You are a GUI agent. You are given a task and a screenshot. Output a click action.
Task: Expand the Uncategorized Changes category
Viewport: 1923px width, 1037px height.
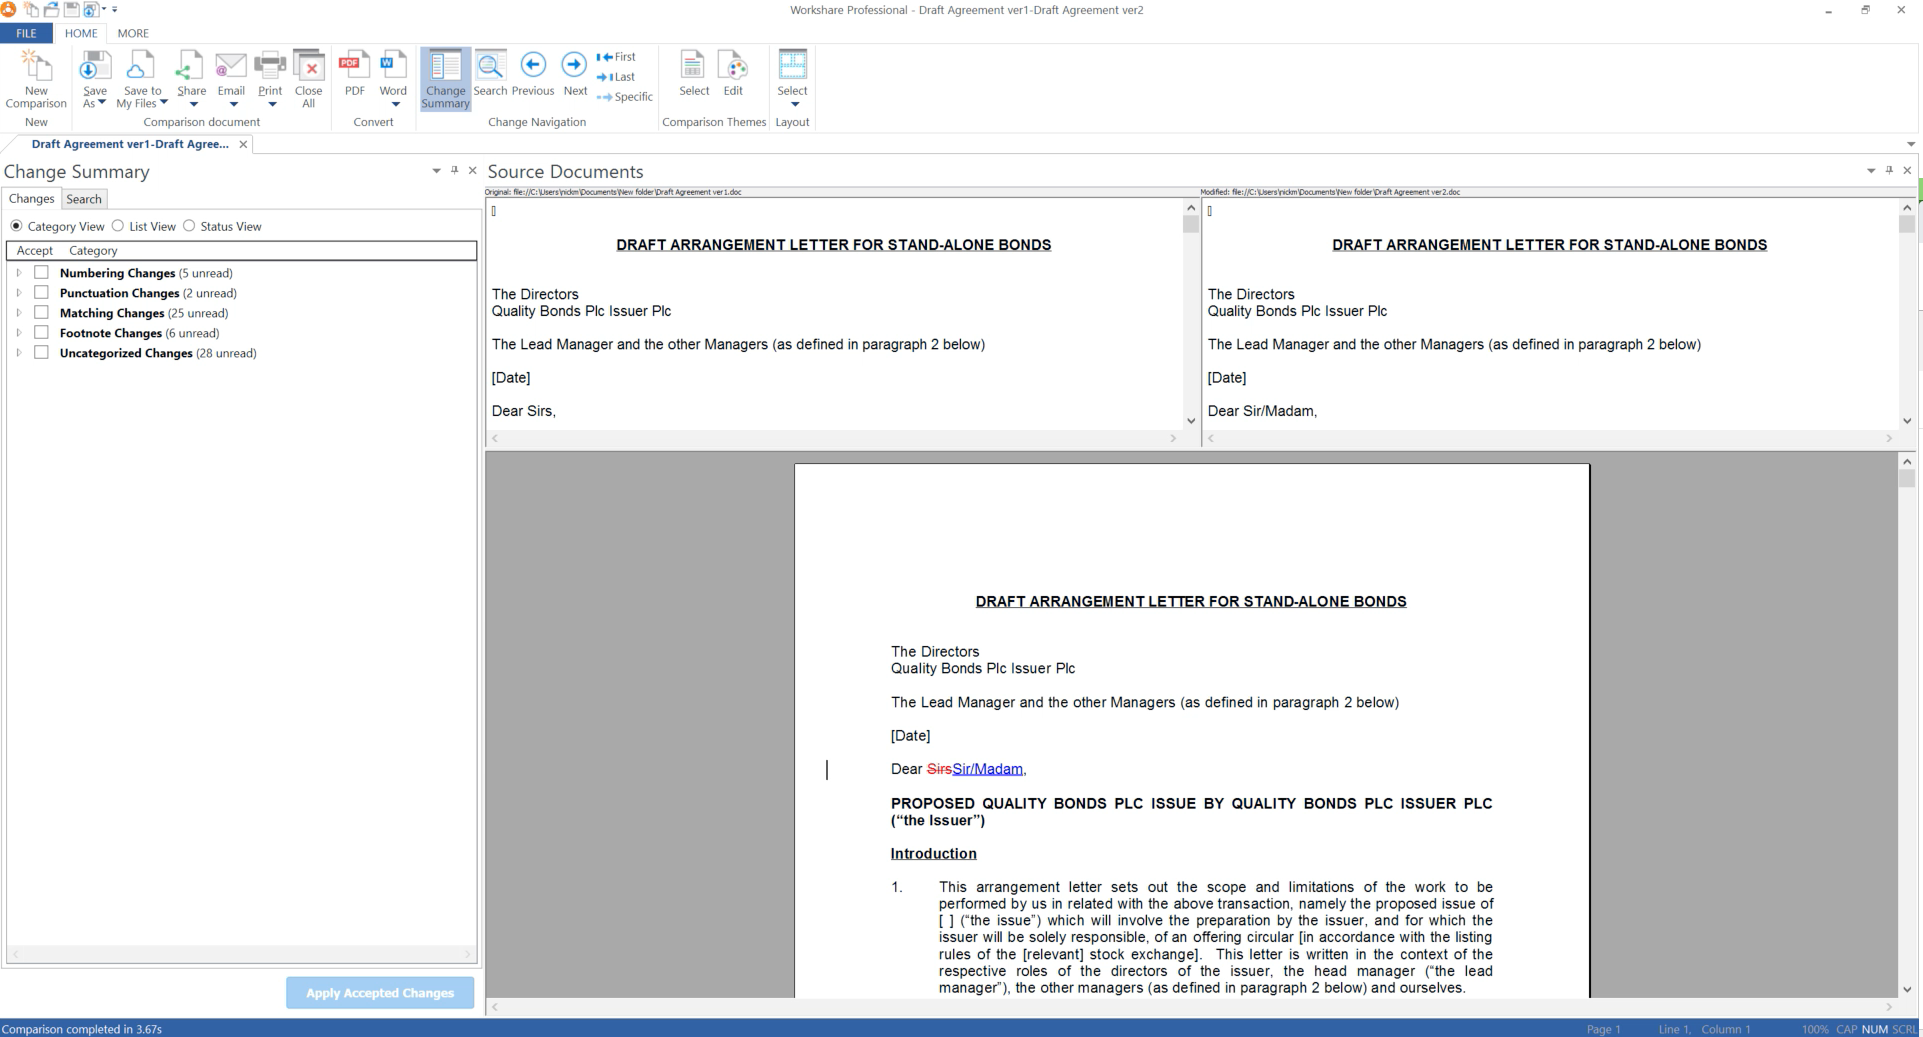point(19,352)
